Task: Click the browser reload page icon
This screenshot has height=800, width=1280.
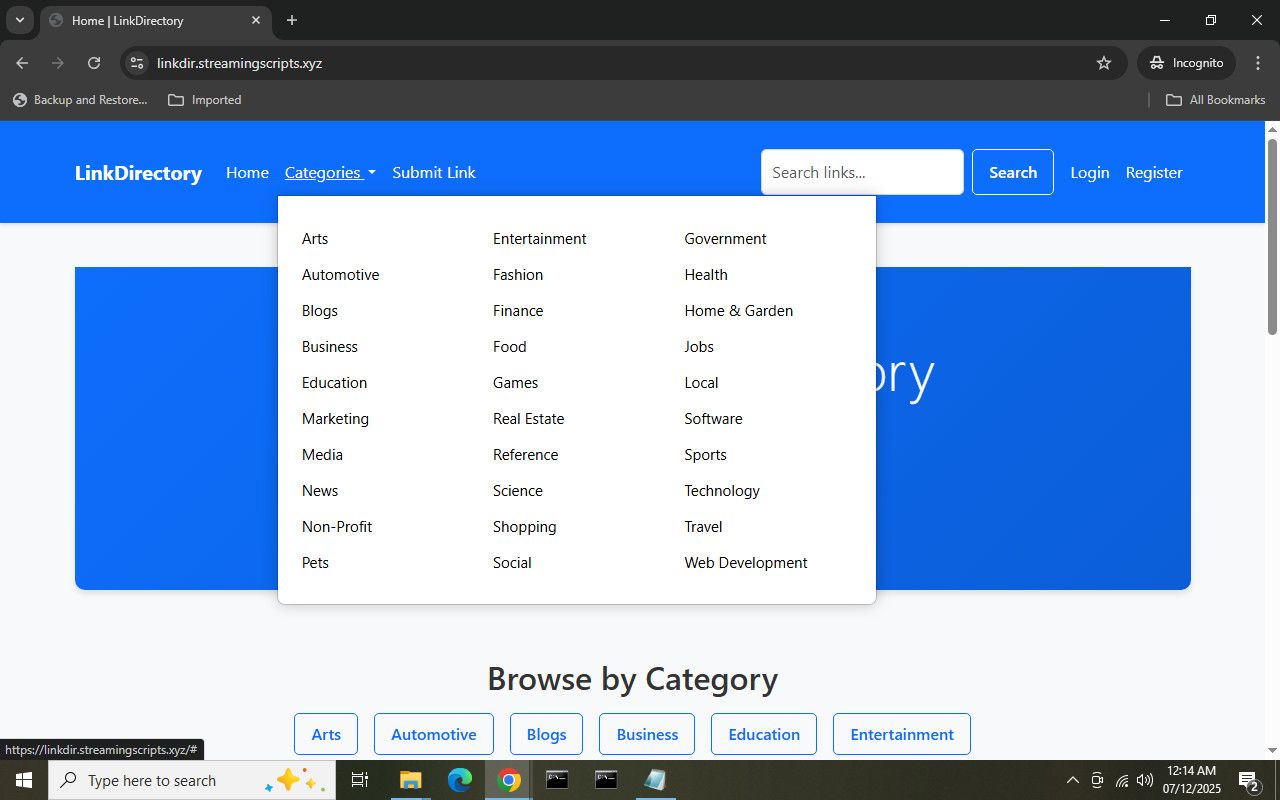Action: coord(94,63)
